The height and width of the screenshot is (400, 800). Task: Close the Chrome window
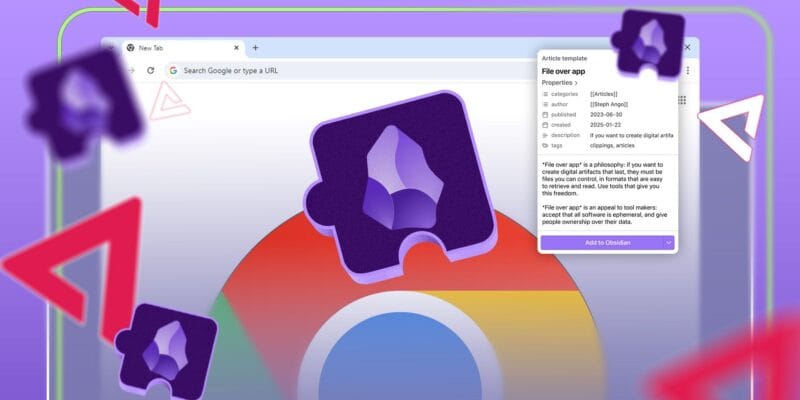pyautogui.click(x=687, y=47)
